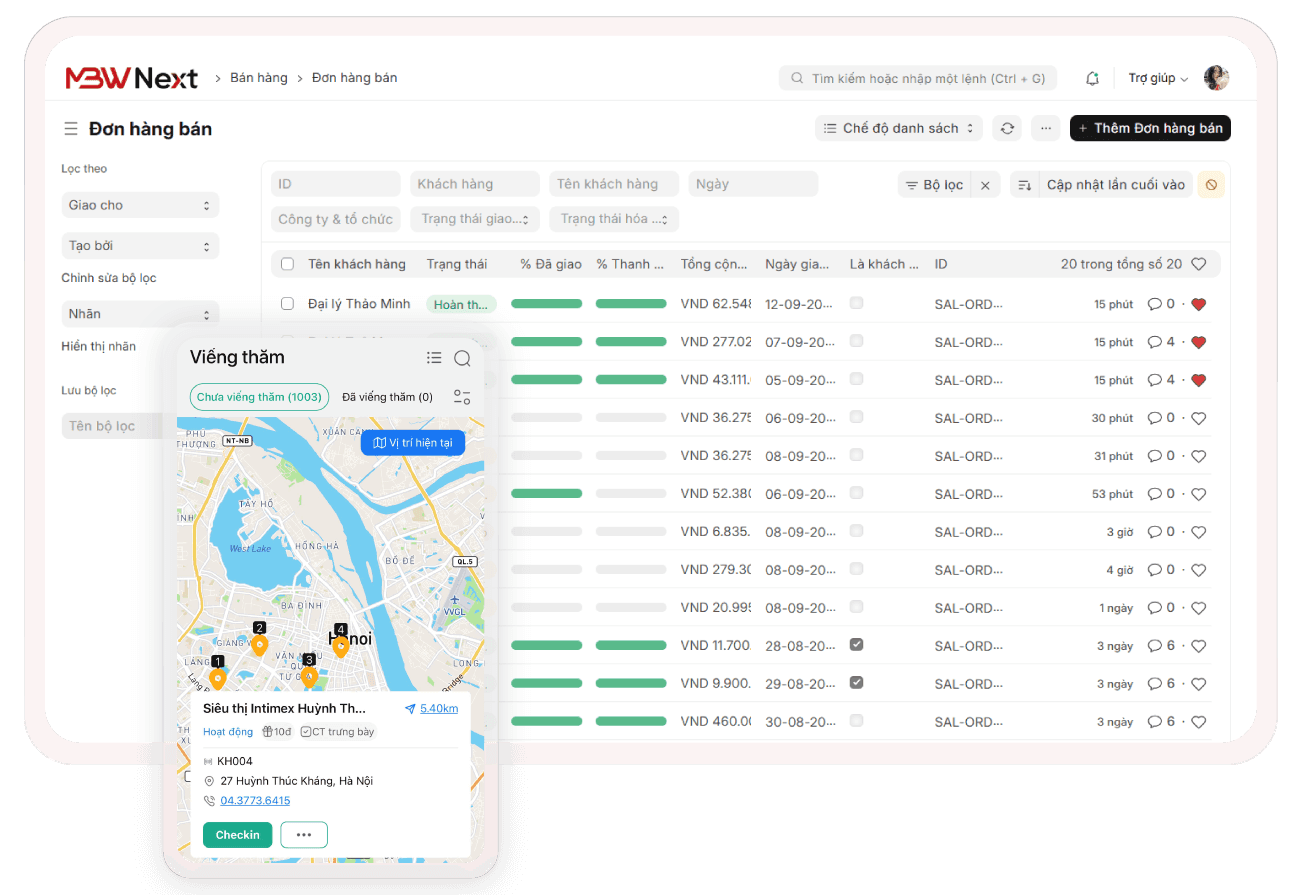The height and width of the screenshot is (895, 1300).
Task: Open the Trợ giúp help menu
Action: click(1158, 78)
